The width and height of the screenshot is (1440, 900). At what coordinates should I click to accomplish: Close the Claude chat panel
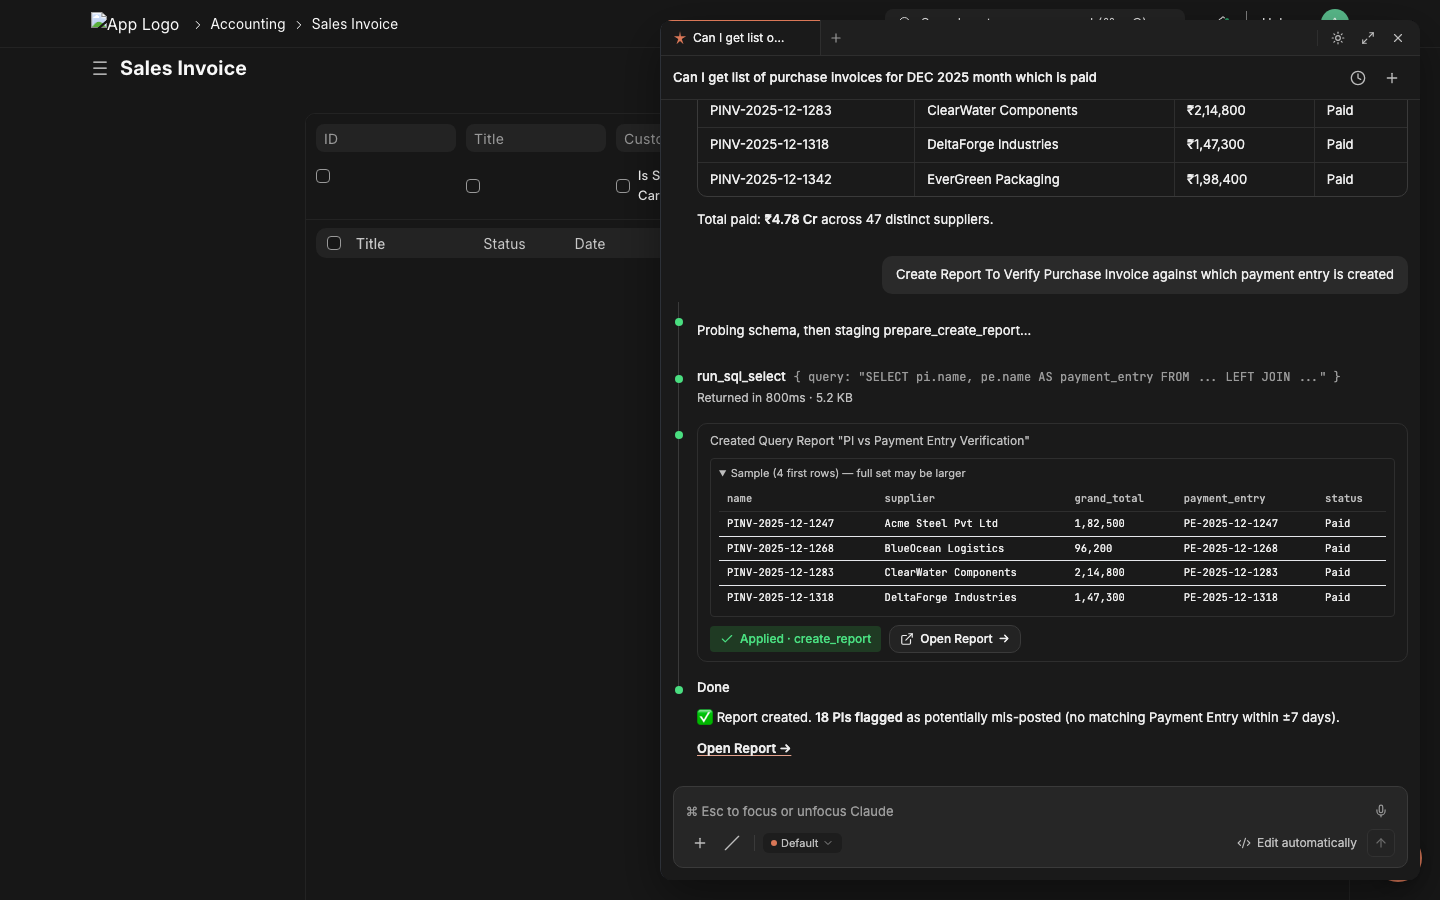(1398, 38)
